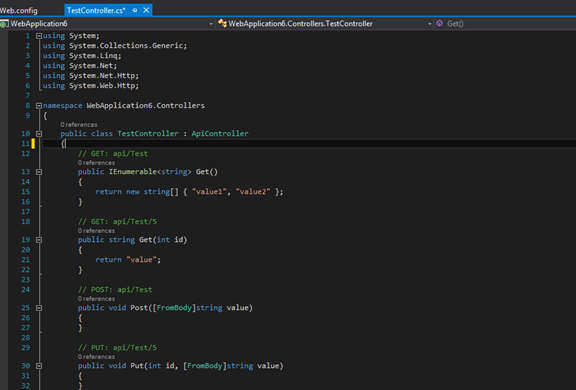Click the WebApplication6 project icon
This screenshot has width=576, height=390.
point(4,24)
